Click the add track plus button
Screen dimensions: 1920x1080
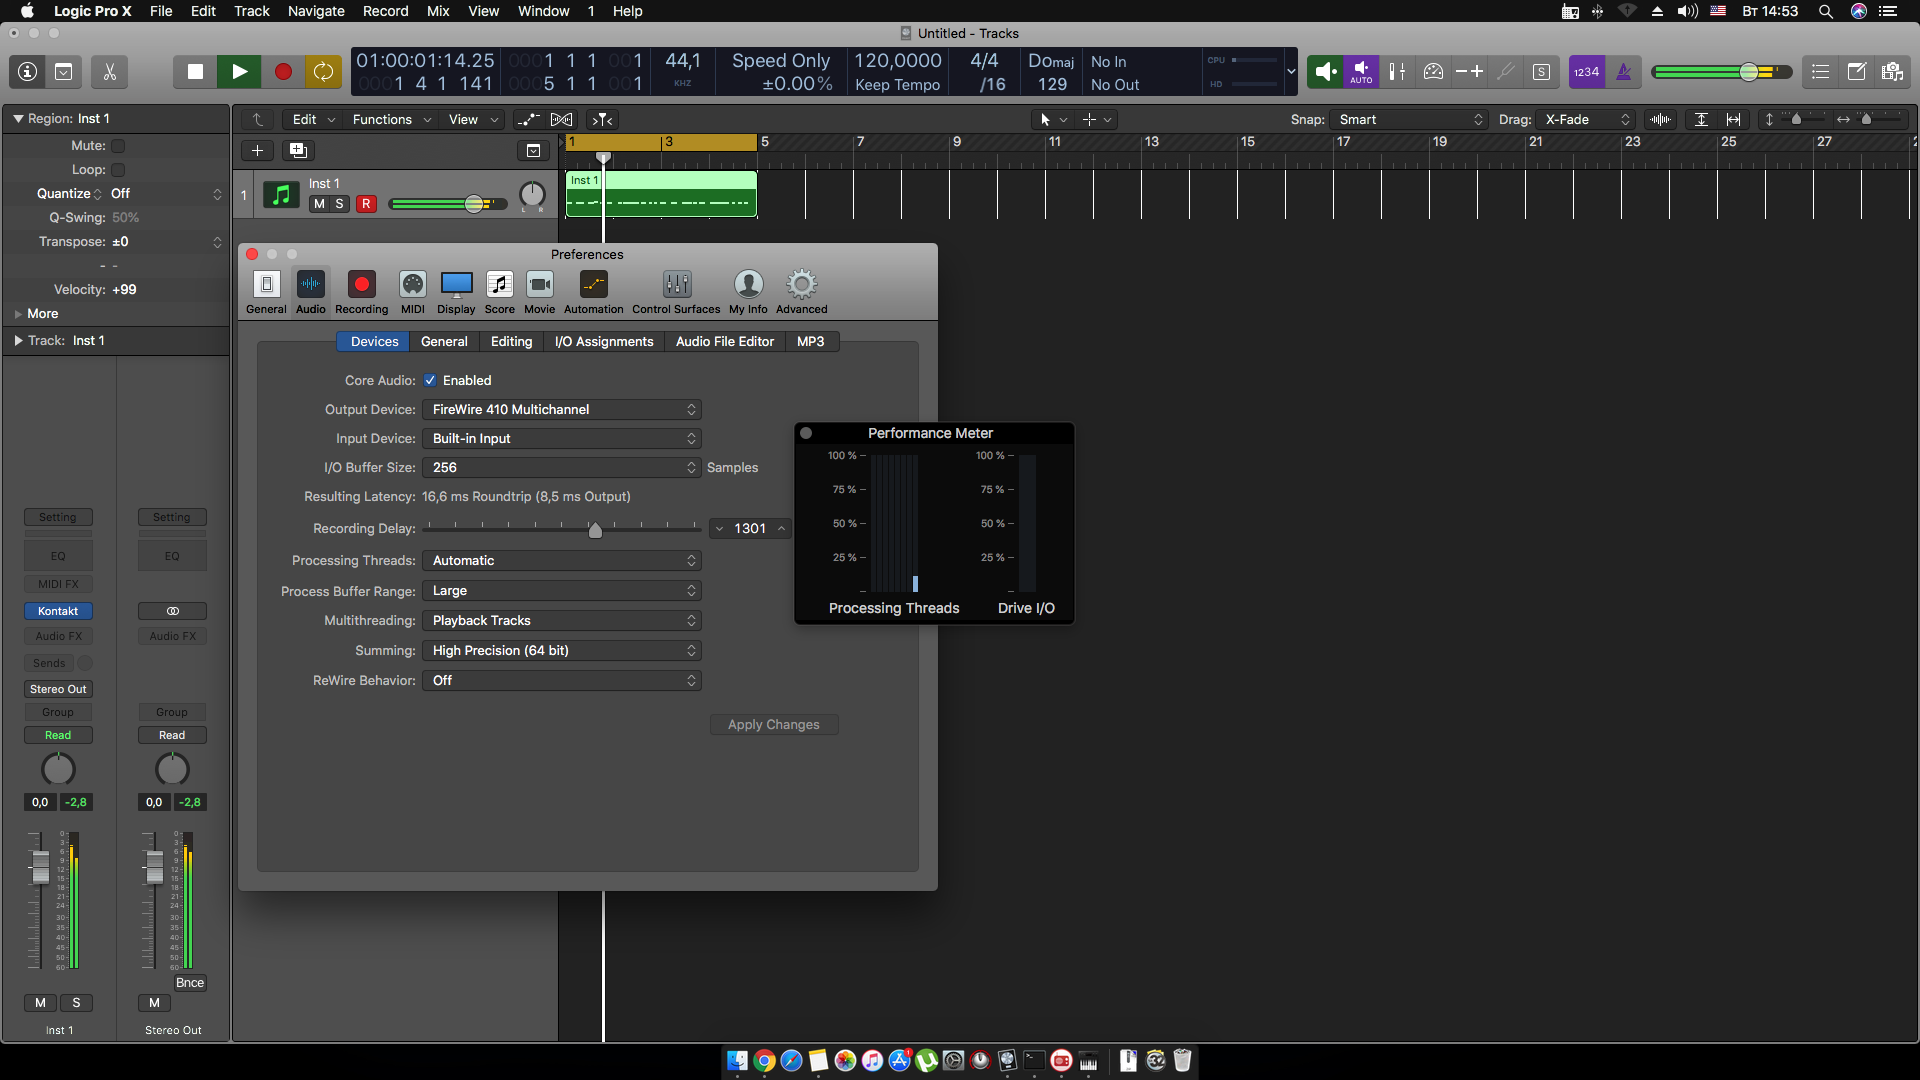coord(257,151)
